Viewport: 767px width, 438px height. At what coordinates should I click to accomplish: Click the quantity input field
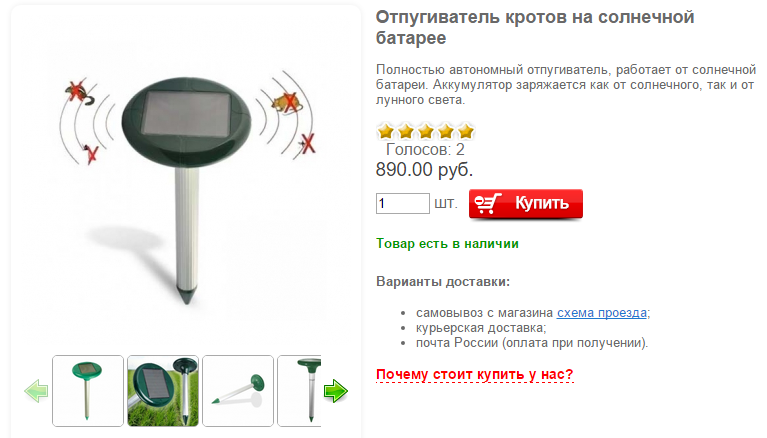(x=403, y=203)
